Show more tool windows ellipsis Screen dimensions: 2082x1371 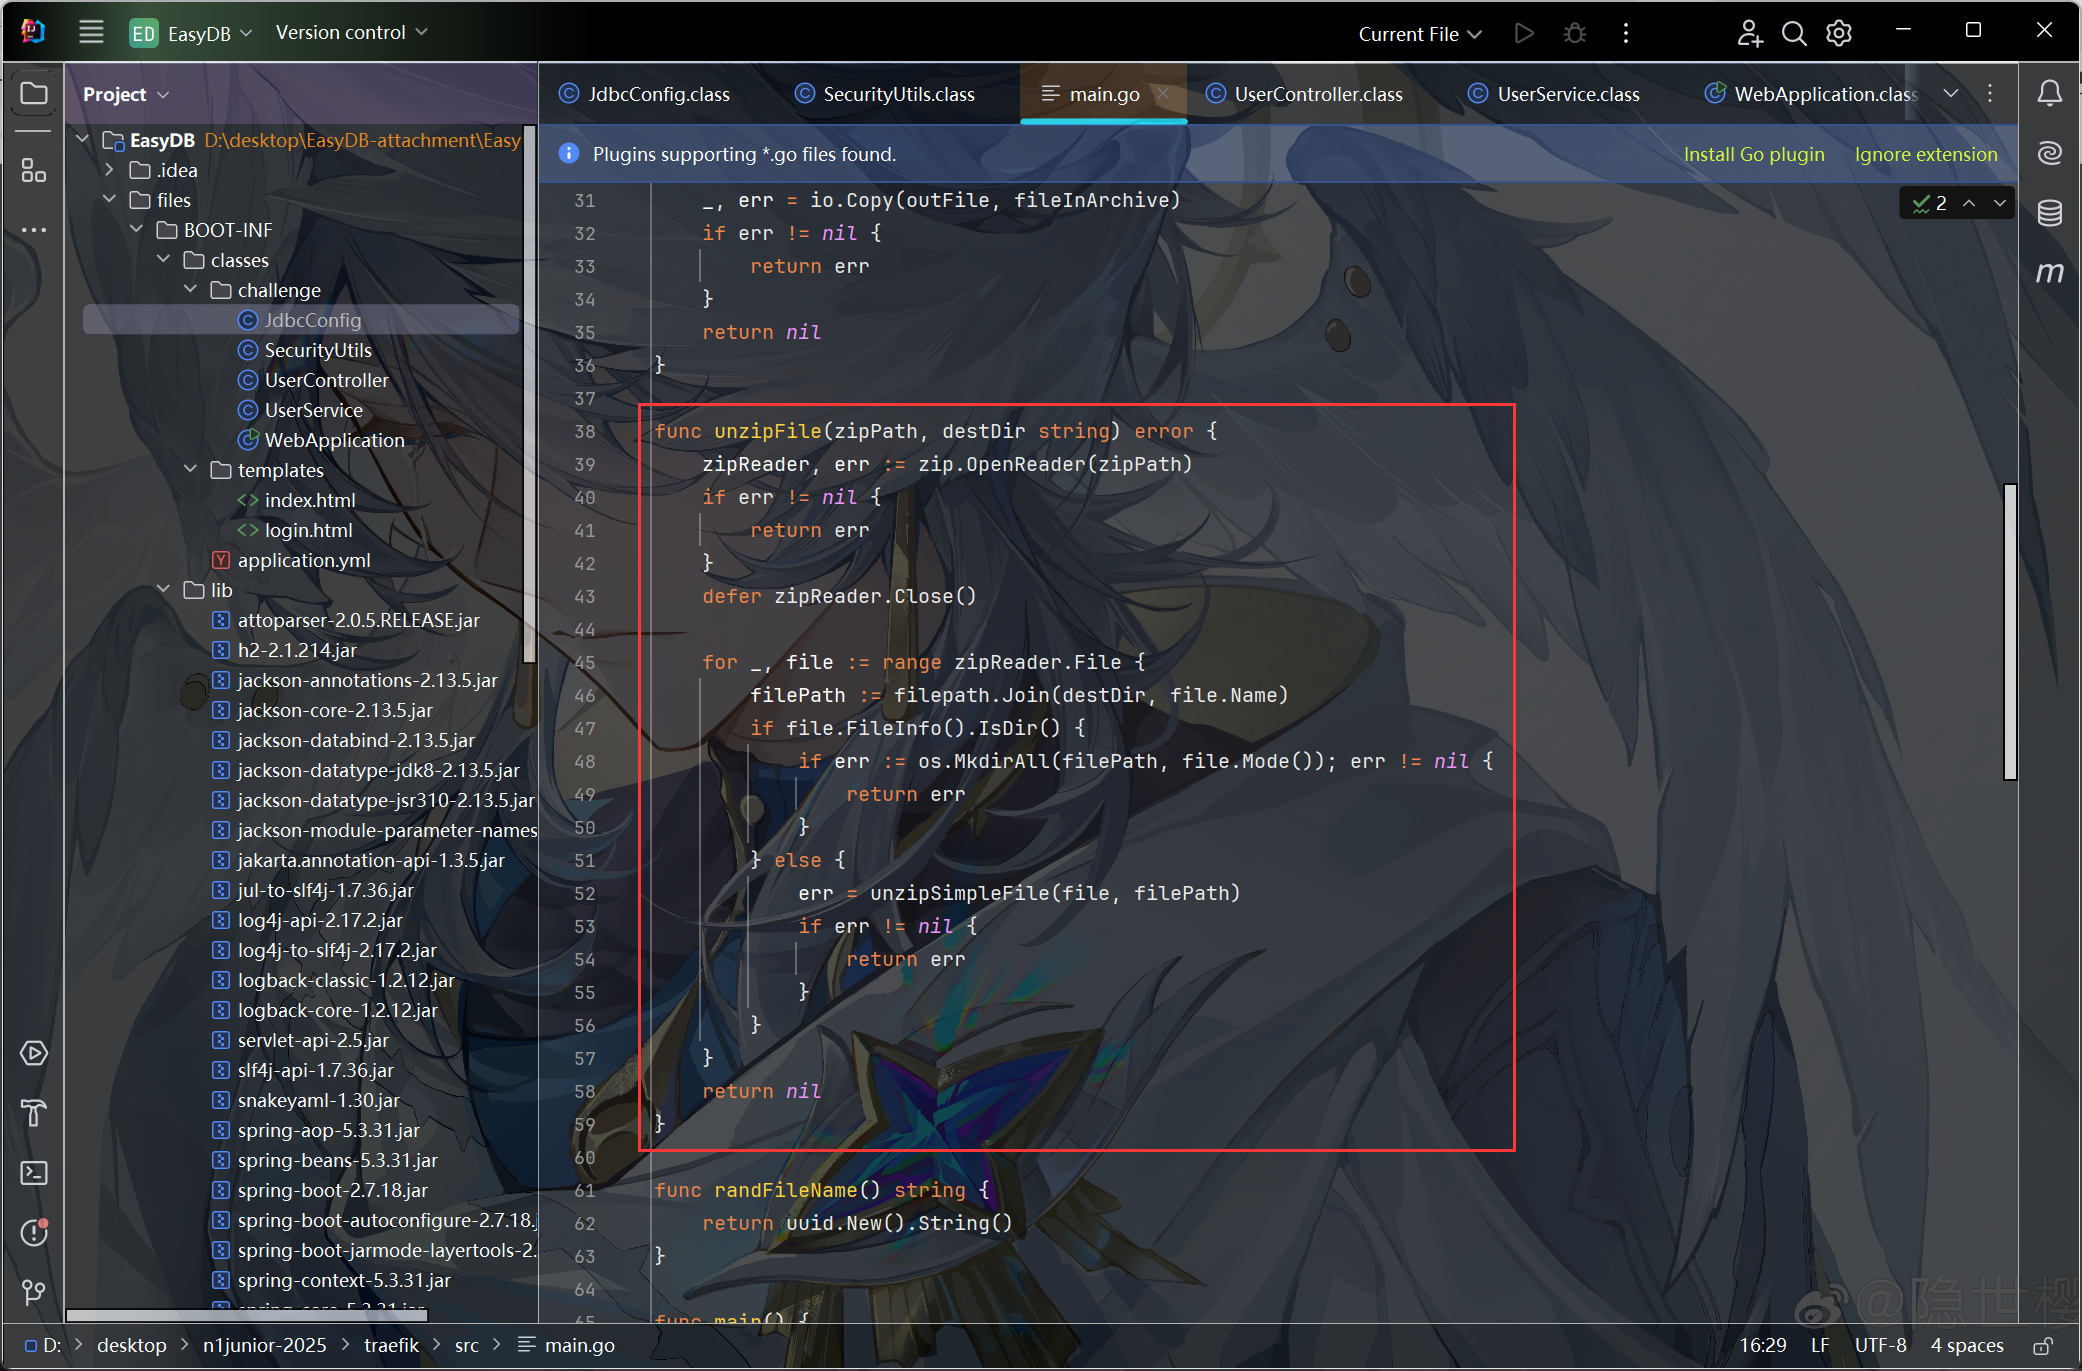(34, 230)
